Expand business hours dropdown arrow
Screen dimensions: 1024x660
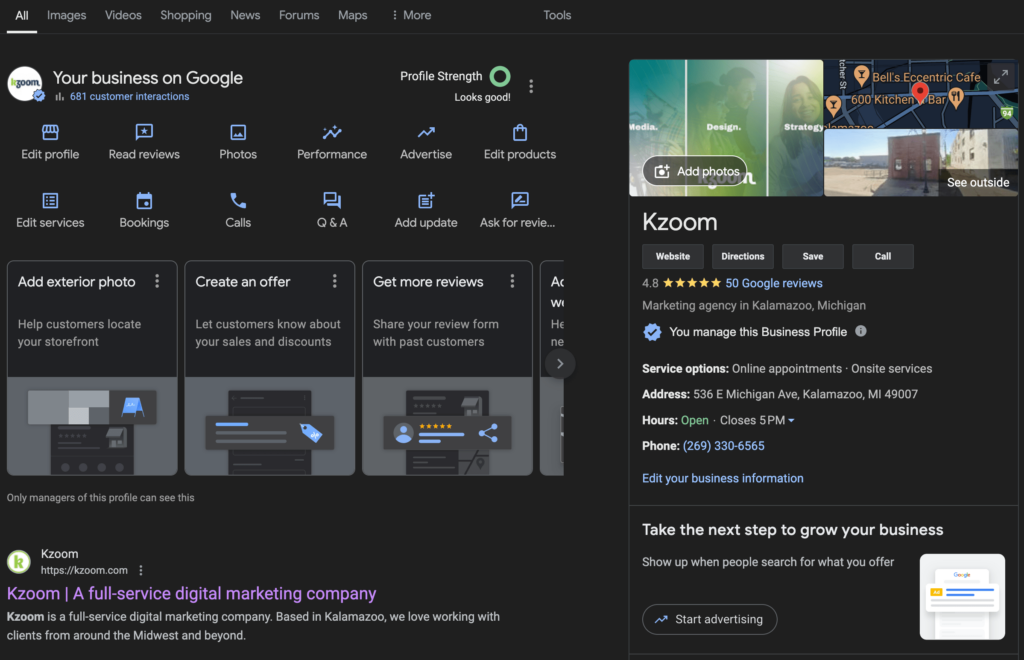pos(792,420)
